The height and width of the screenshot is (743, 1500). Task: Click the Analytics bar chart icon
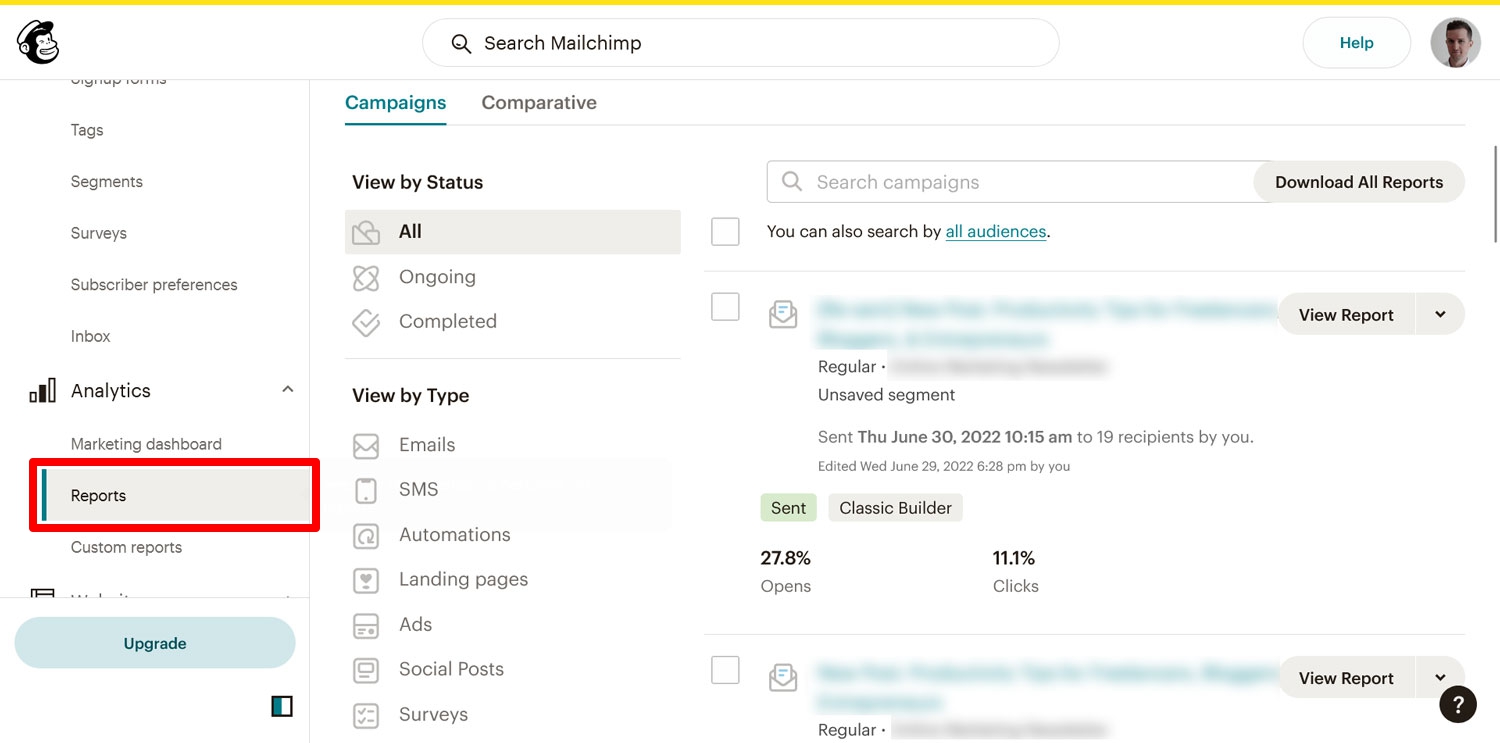pyautogui.click(x=42, y=391)
